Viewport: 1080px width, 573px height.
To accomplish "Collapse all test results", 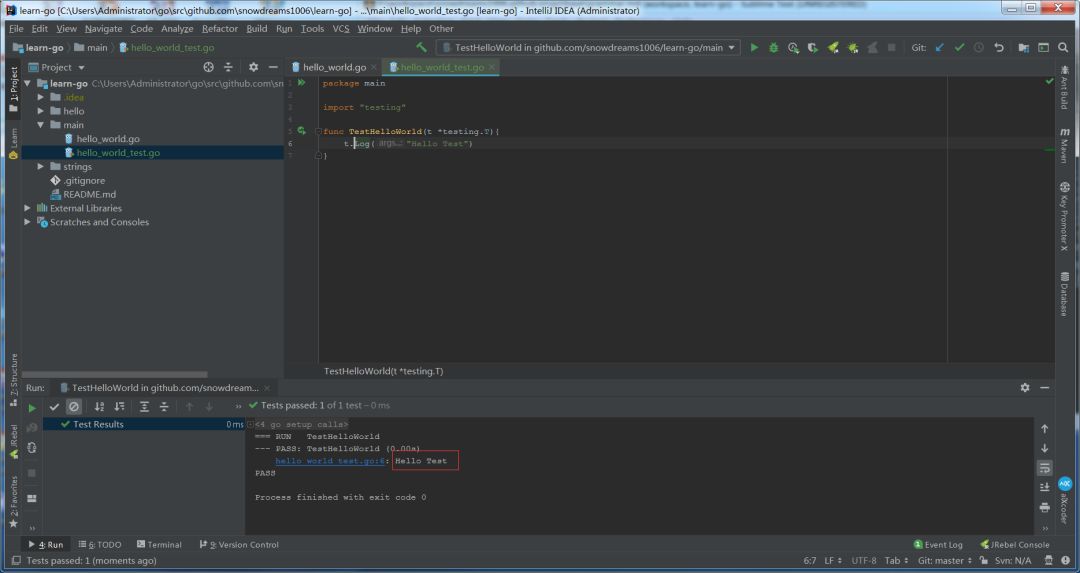I will pyautogui.click(x=164, y=406).
